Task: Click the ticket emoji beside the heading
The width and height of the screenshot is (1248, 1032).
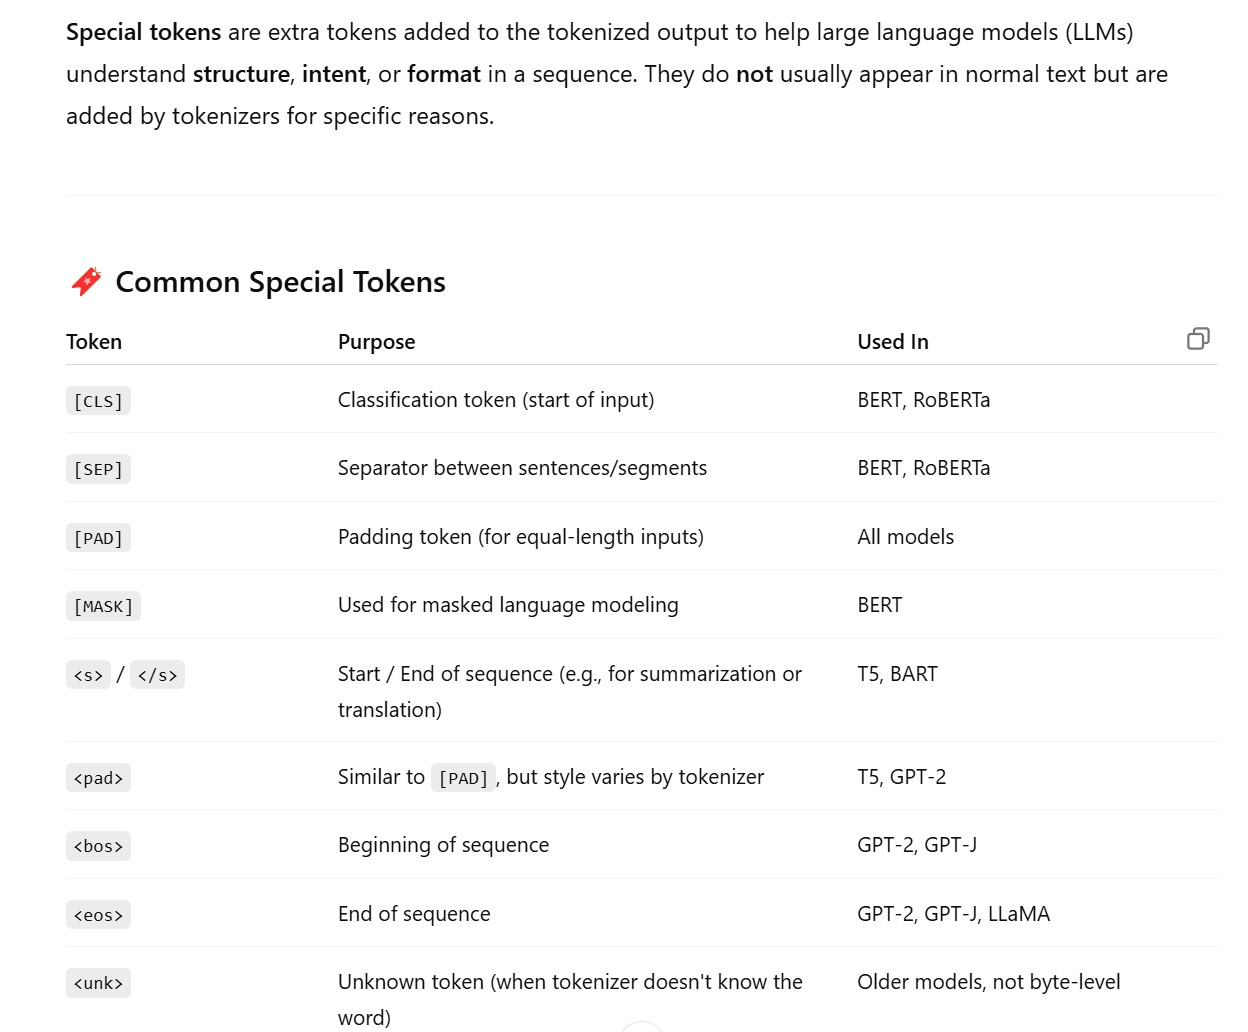Action: click(x=87, y=282)
